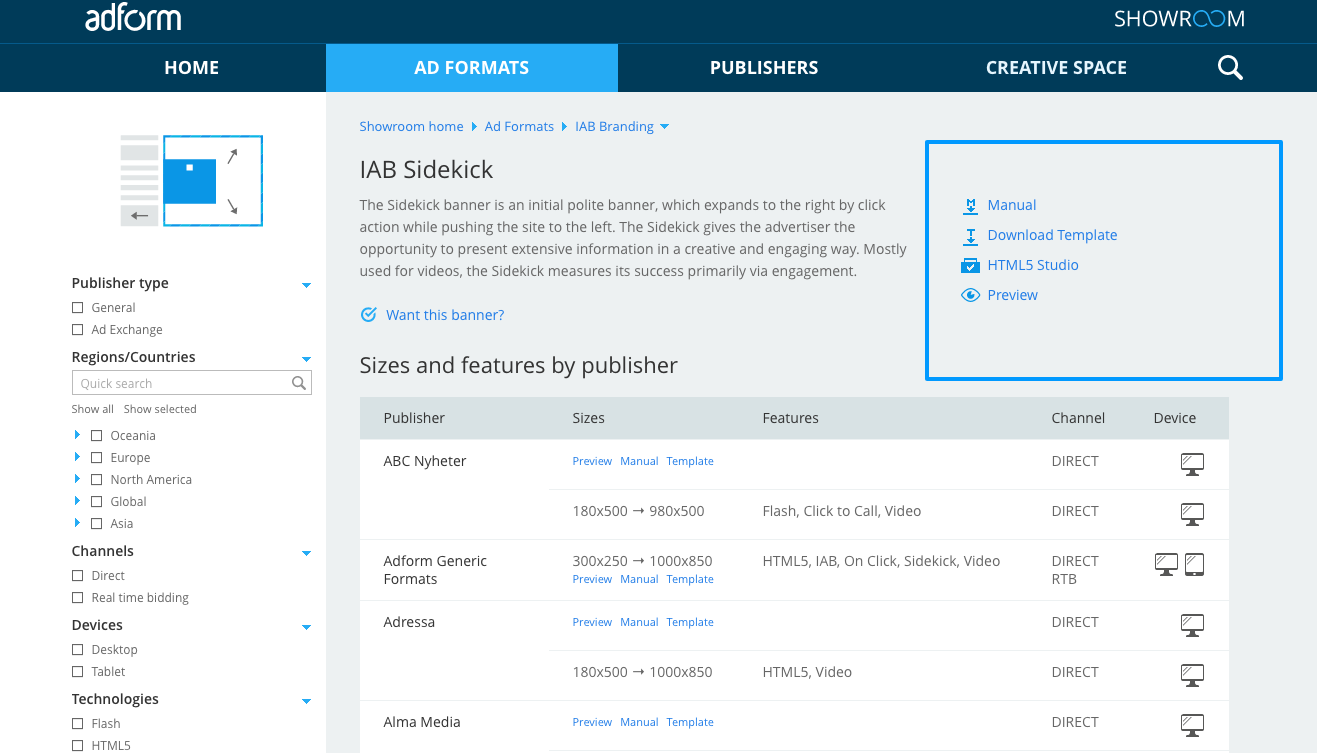The width and height of the screenshot is (1317, 753).
Task: Check the Flash technology checkbox
Action: click(78, 724)
